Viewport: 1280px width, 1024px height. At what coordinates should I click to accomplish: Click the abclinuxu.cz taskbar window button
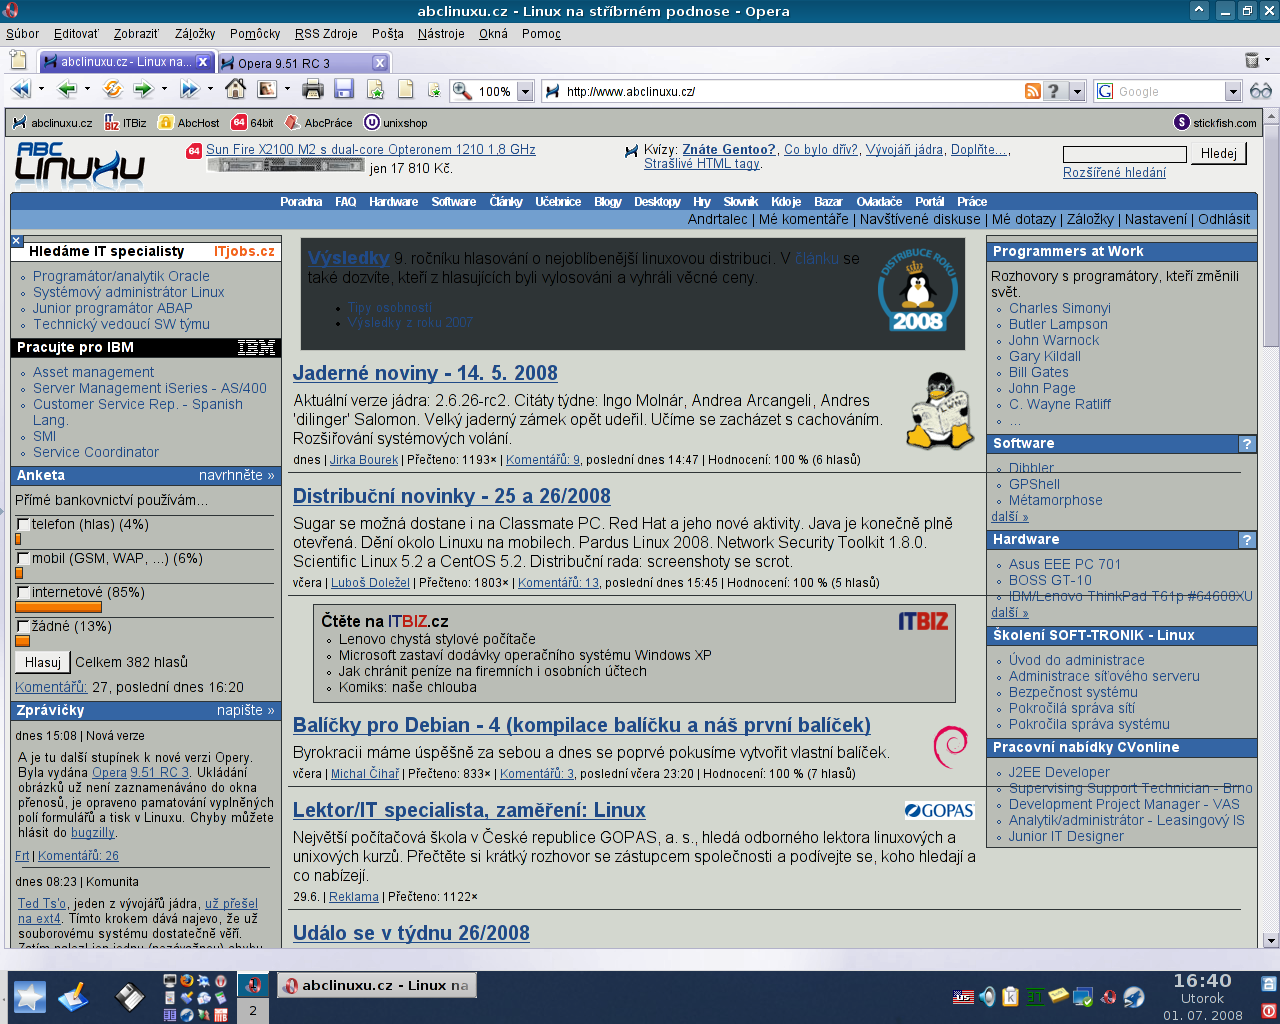(376, 985)
